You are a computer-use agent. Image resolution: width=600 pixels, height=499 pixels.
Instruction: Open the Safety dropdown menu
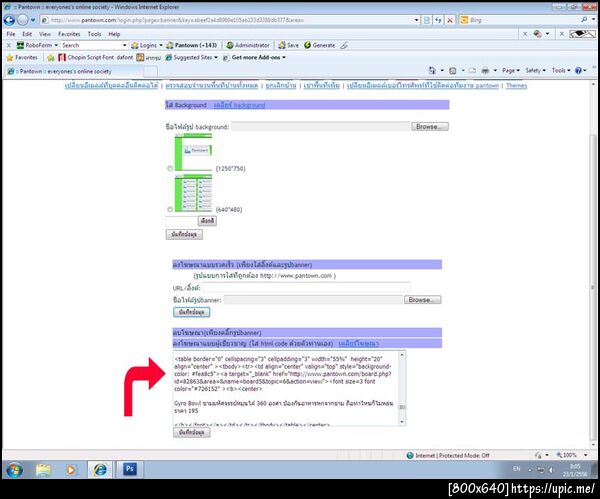point(535,70)
